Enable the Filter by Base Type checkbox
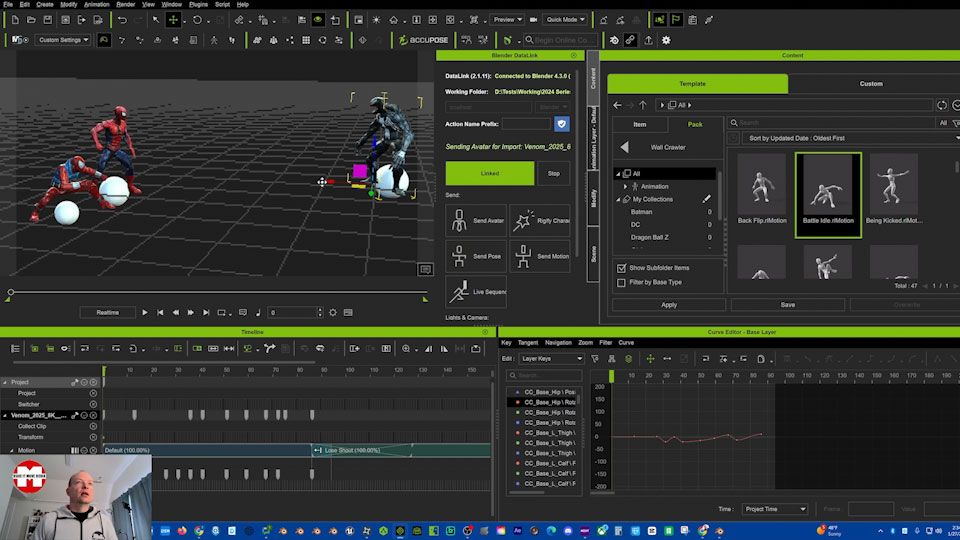Viewport: 960px width, 540px height. (x=621, y=282)
